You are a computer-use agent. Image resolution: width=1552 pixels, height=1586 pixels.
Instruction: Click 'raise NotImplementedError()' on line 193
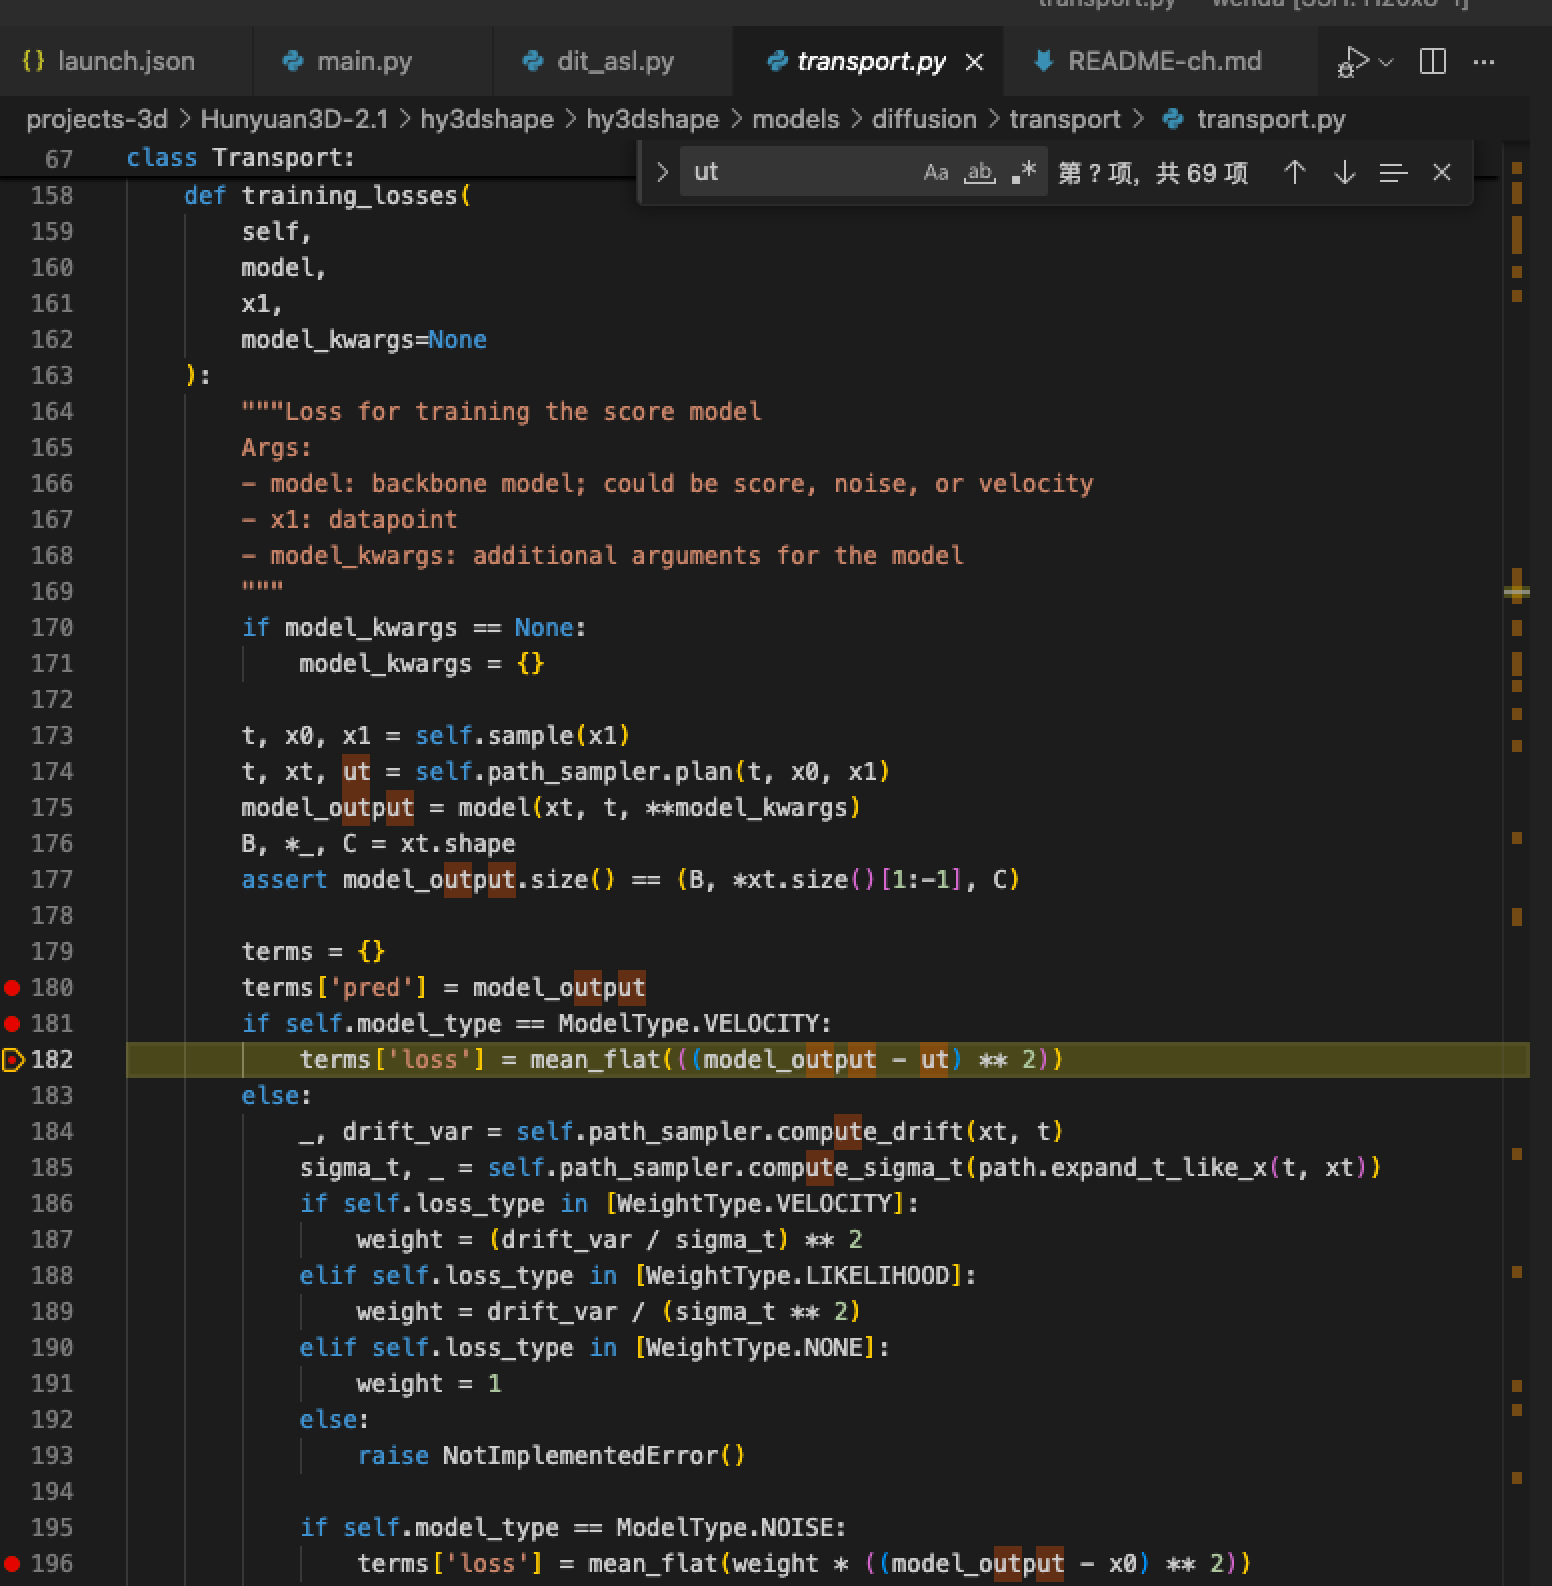click(x=551, y=1456)
